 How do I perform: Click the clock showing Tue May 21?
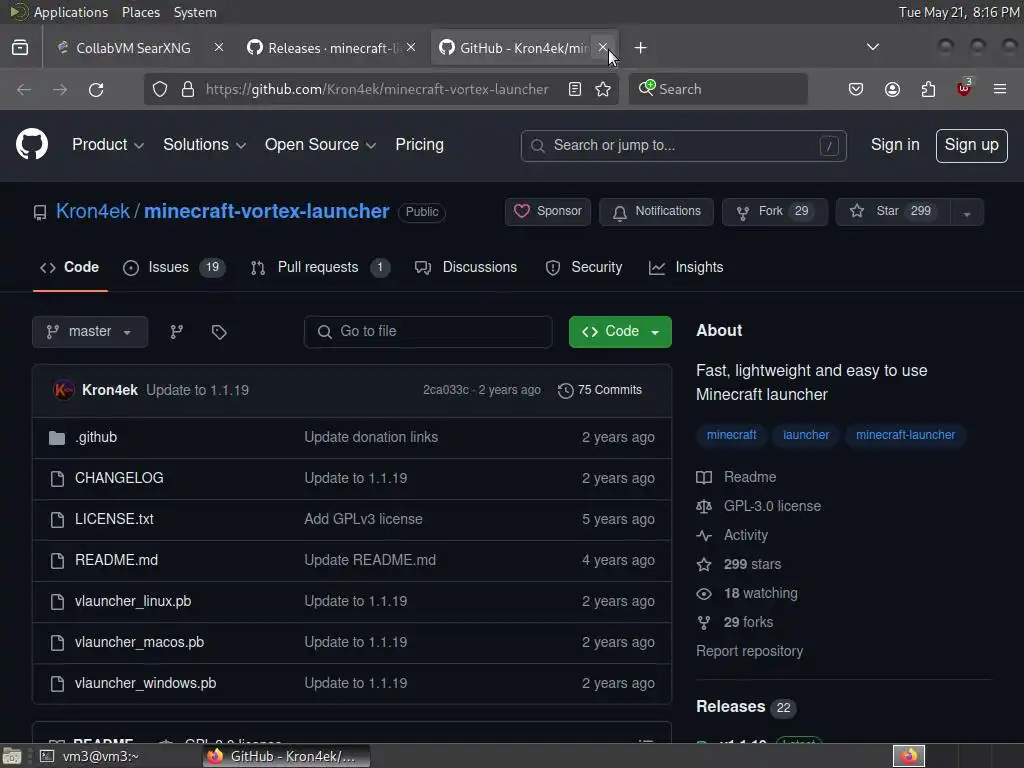click(x=958, y=12)
